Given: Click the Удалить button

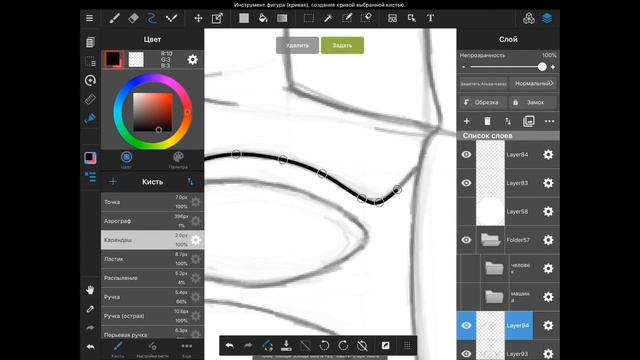Looking at the screenshot, I should (x=297, y=45).
